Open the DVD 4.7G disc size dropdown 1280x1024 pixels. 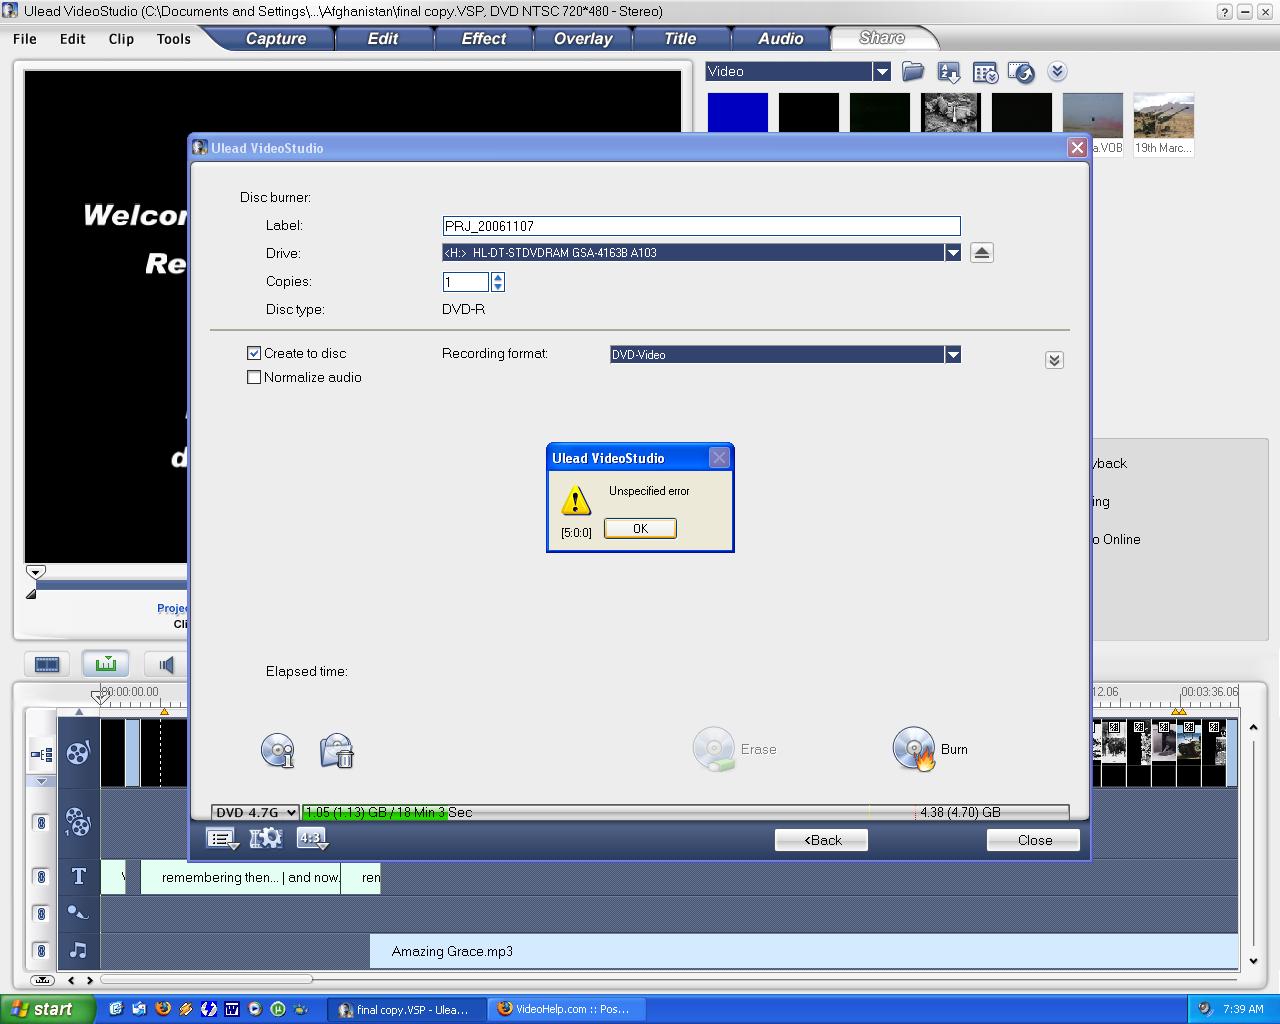255,812
